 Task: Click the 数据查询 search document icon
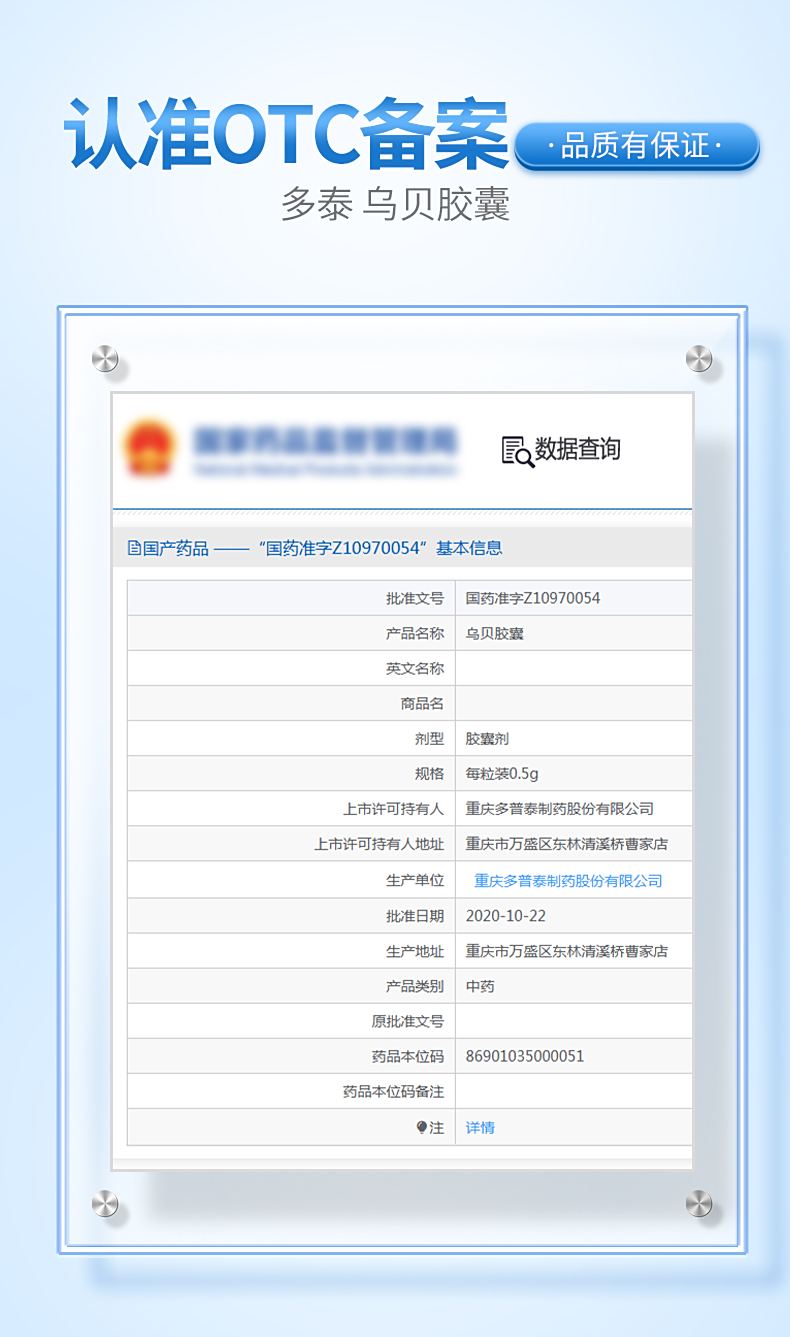click(x=517, y=451)
